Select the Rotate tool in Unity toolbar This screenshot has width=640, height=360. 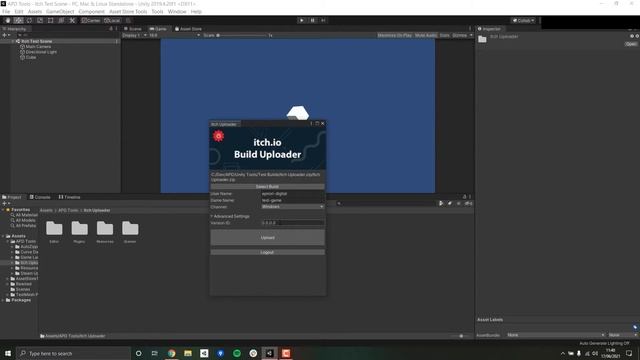[29, 20]
